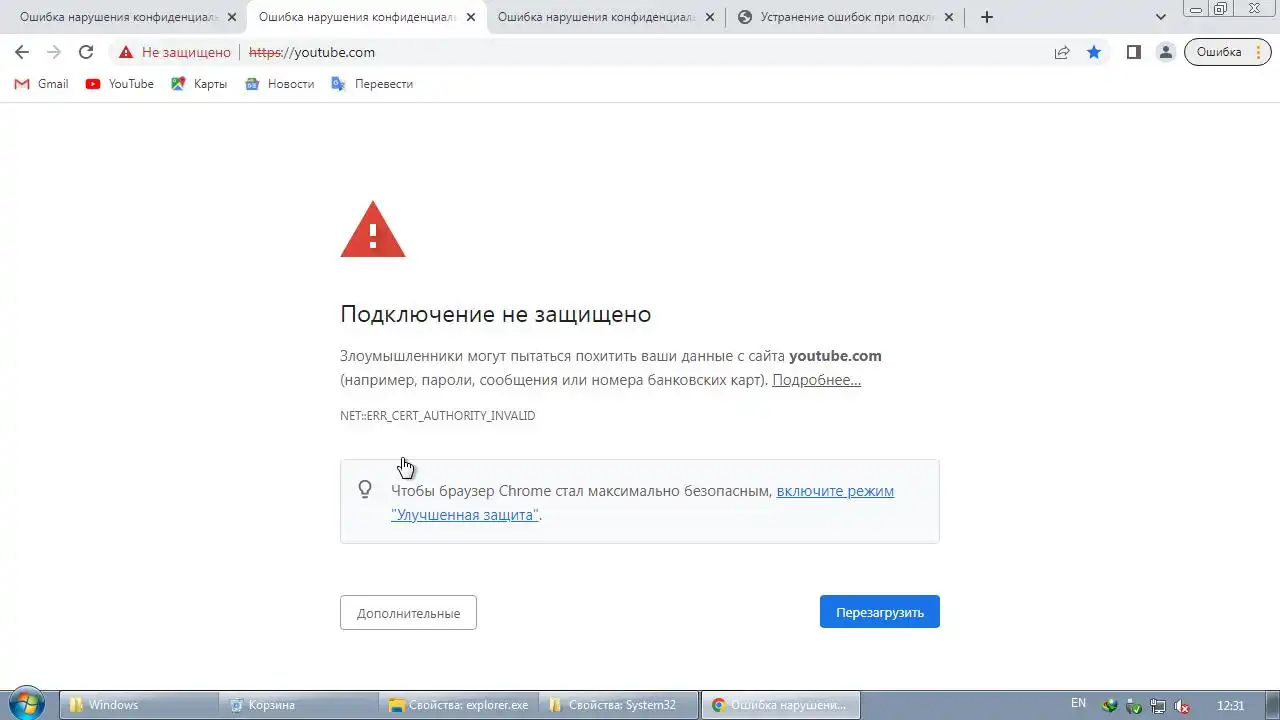The height and width of the screenshot is (720, 1280).
Task: Click the 'Подключение не защищено' heading
Action: [496, 314]
